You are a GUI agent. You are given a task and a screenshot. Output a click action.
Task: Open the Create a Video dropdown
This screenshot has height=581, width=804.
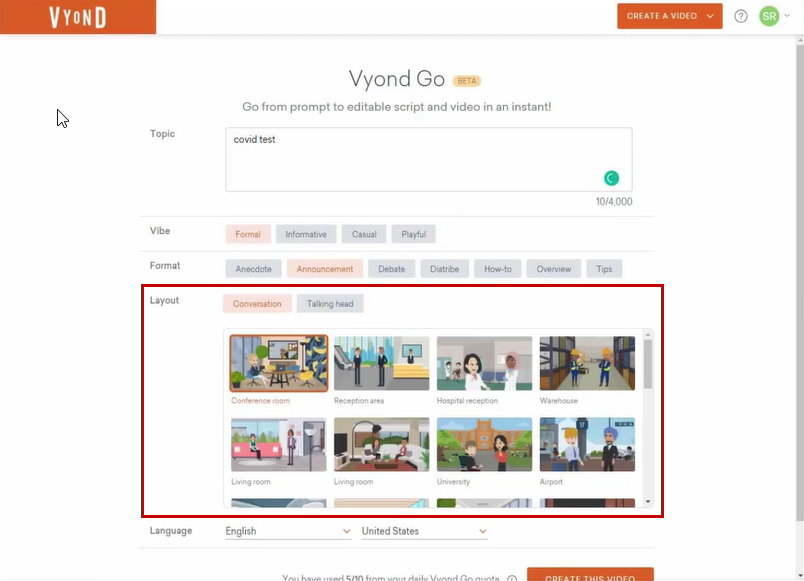670,16
